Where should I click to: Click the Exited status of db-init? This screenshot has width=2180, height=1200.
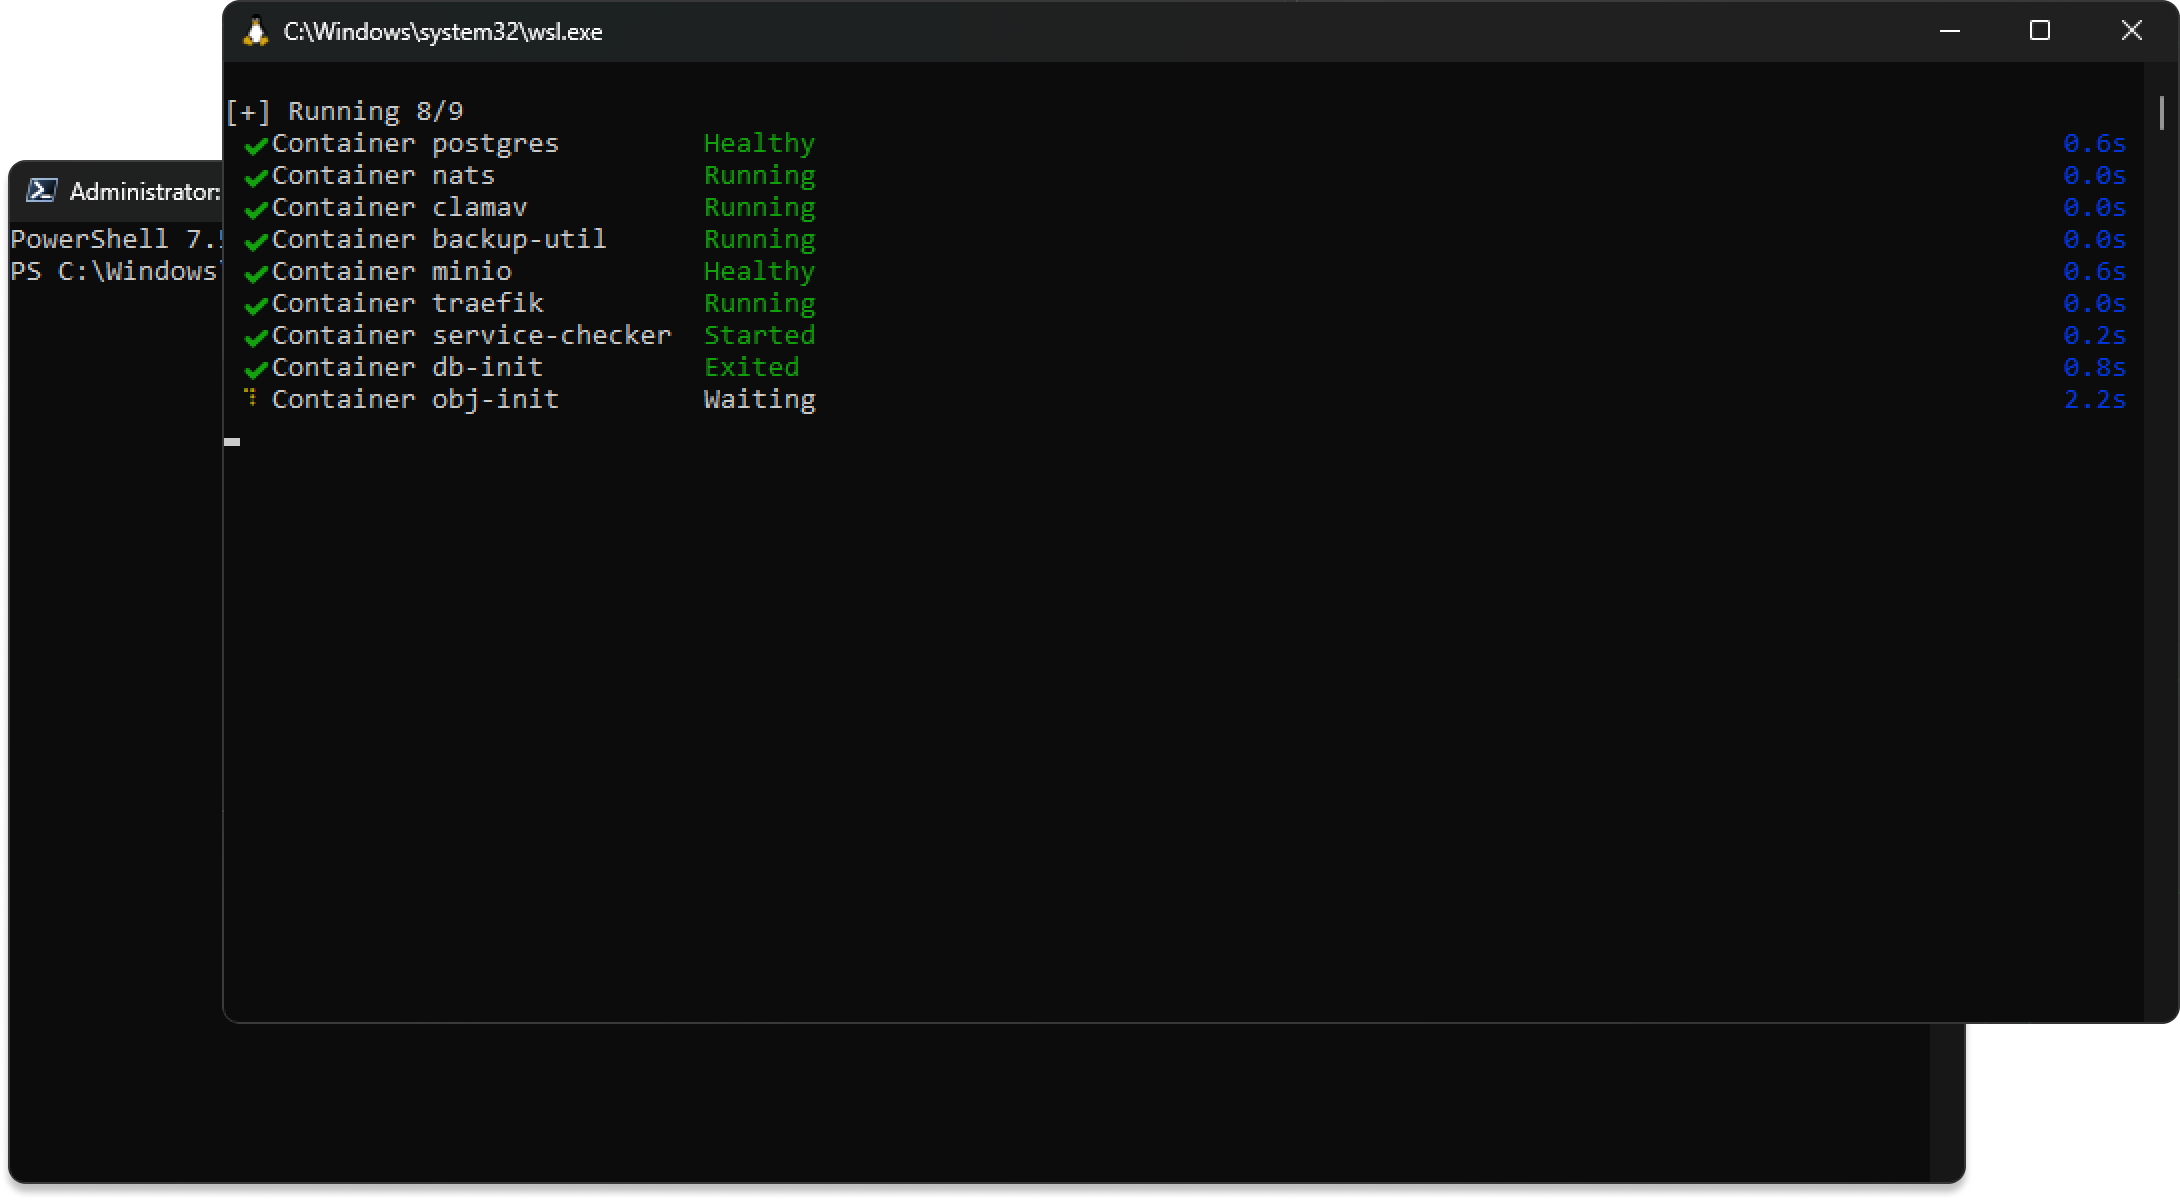click(751, 367)
